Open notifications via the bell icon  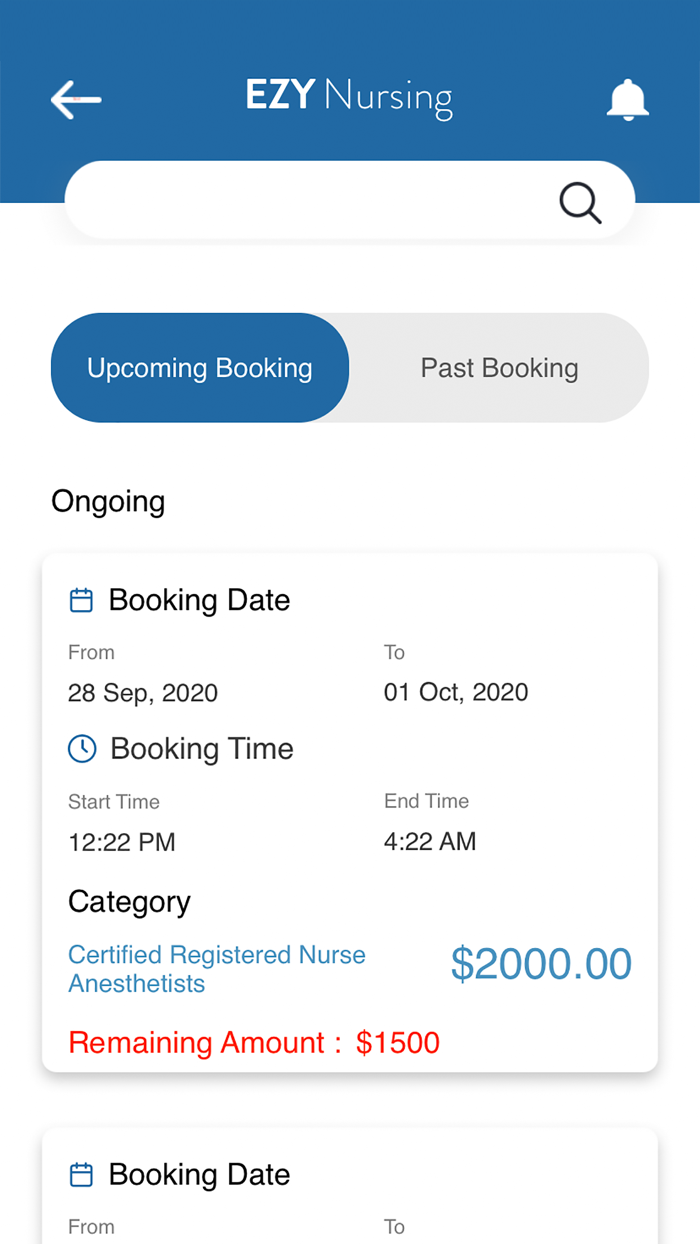[628, 100]
